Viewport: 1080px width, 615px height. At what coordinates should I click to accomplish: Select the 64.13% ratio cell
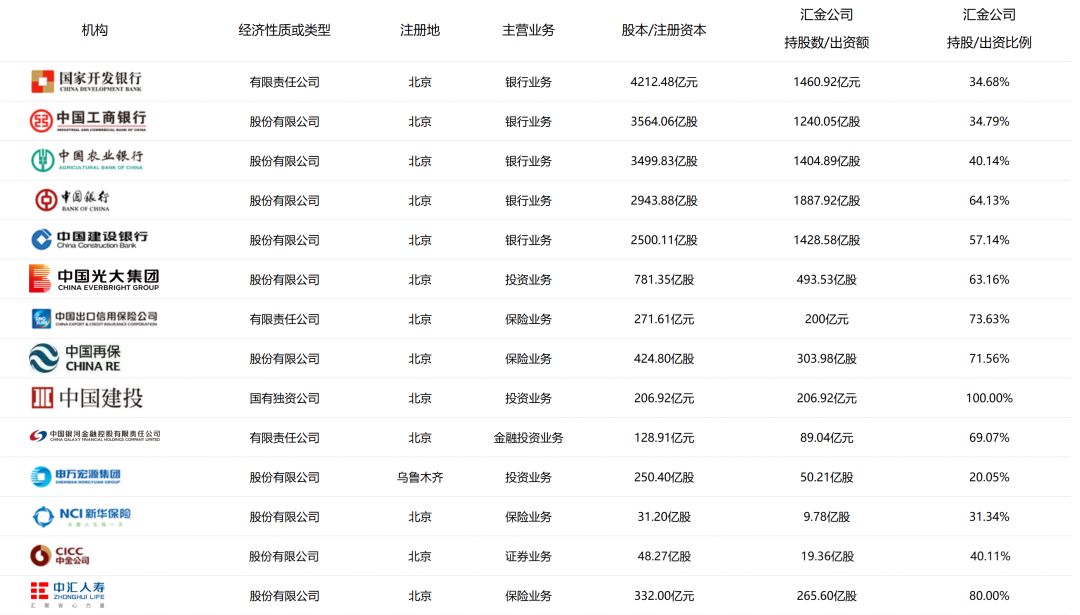(989, 200)
